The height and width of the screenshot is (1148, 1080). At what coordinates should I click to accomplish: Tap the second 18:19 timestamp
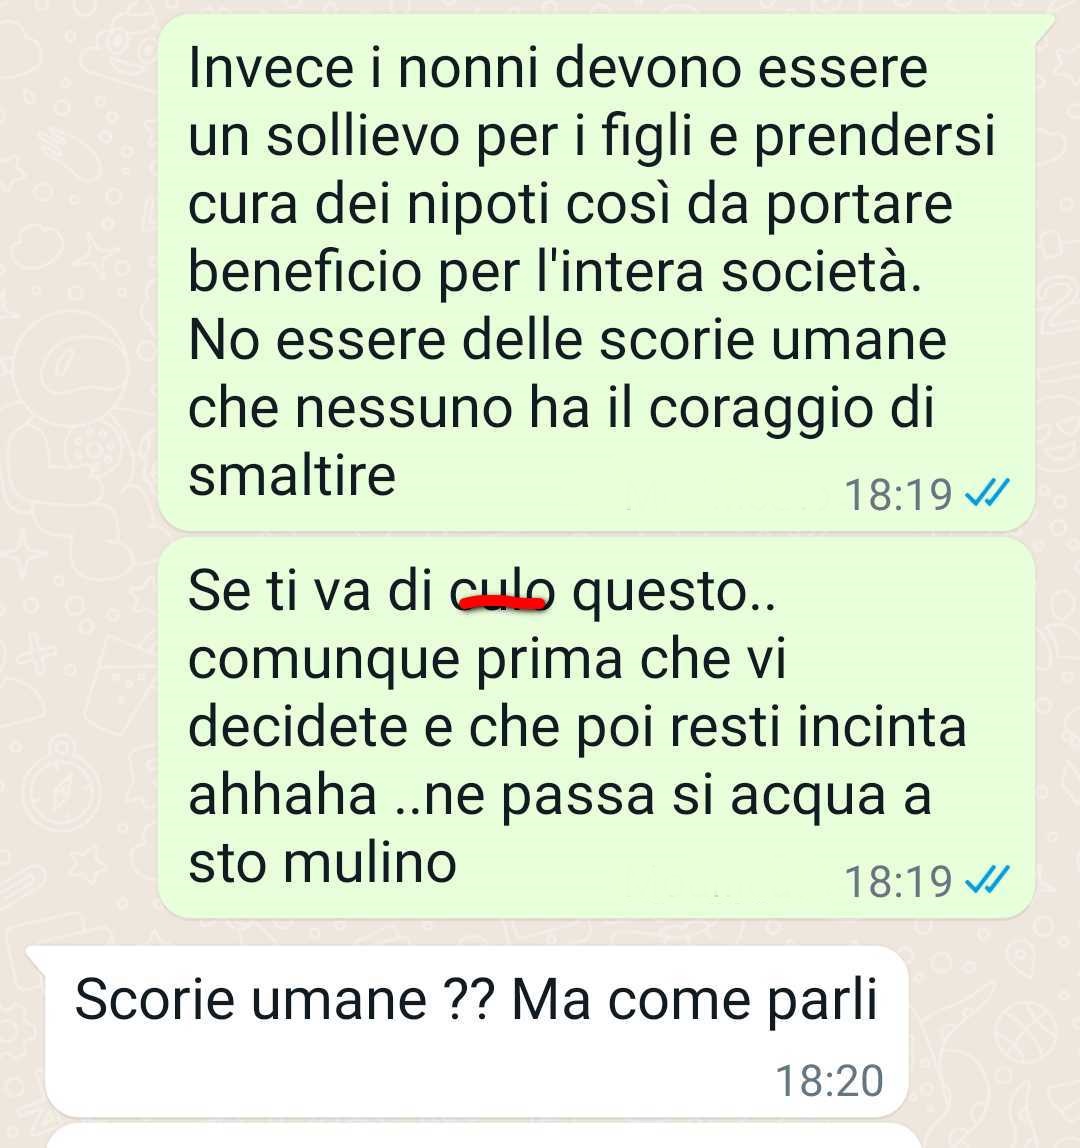pyautogui.click(x=898, y=882)
